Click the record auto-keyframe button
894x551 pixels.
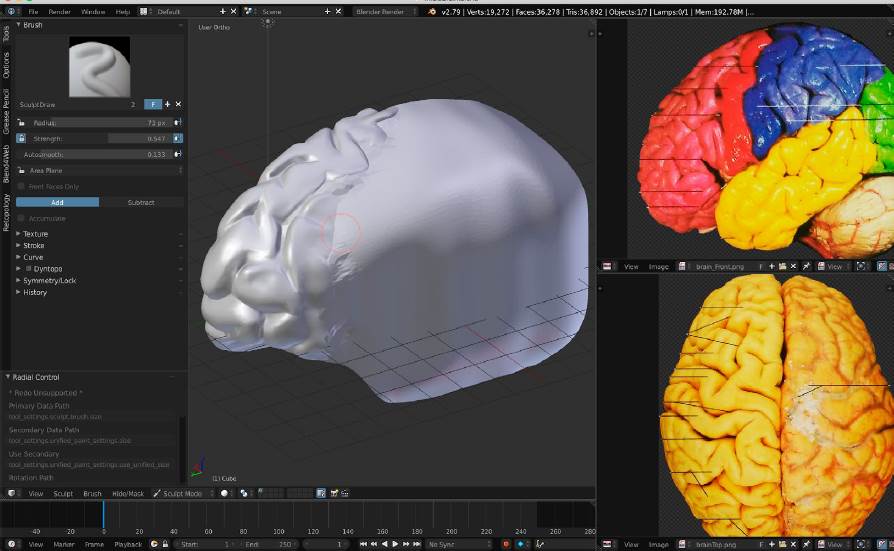coord(505,544)
